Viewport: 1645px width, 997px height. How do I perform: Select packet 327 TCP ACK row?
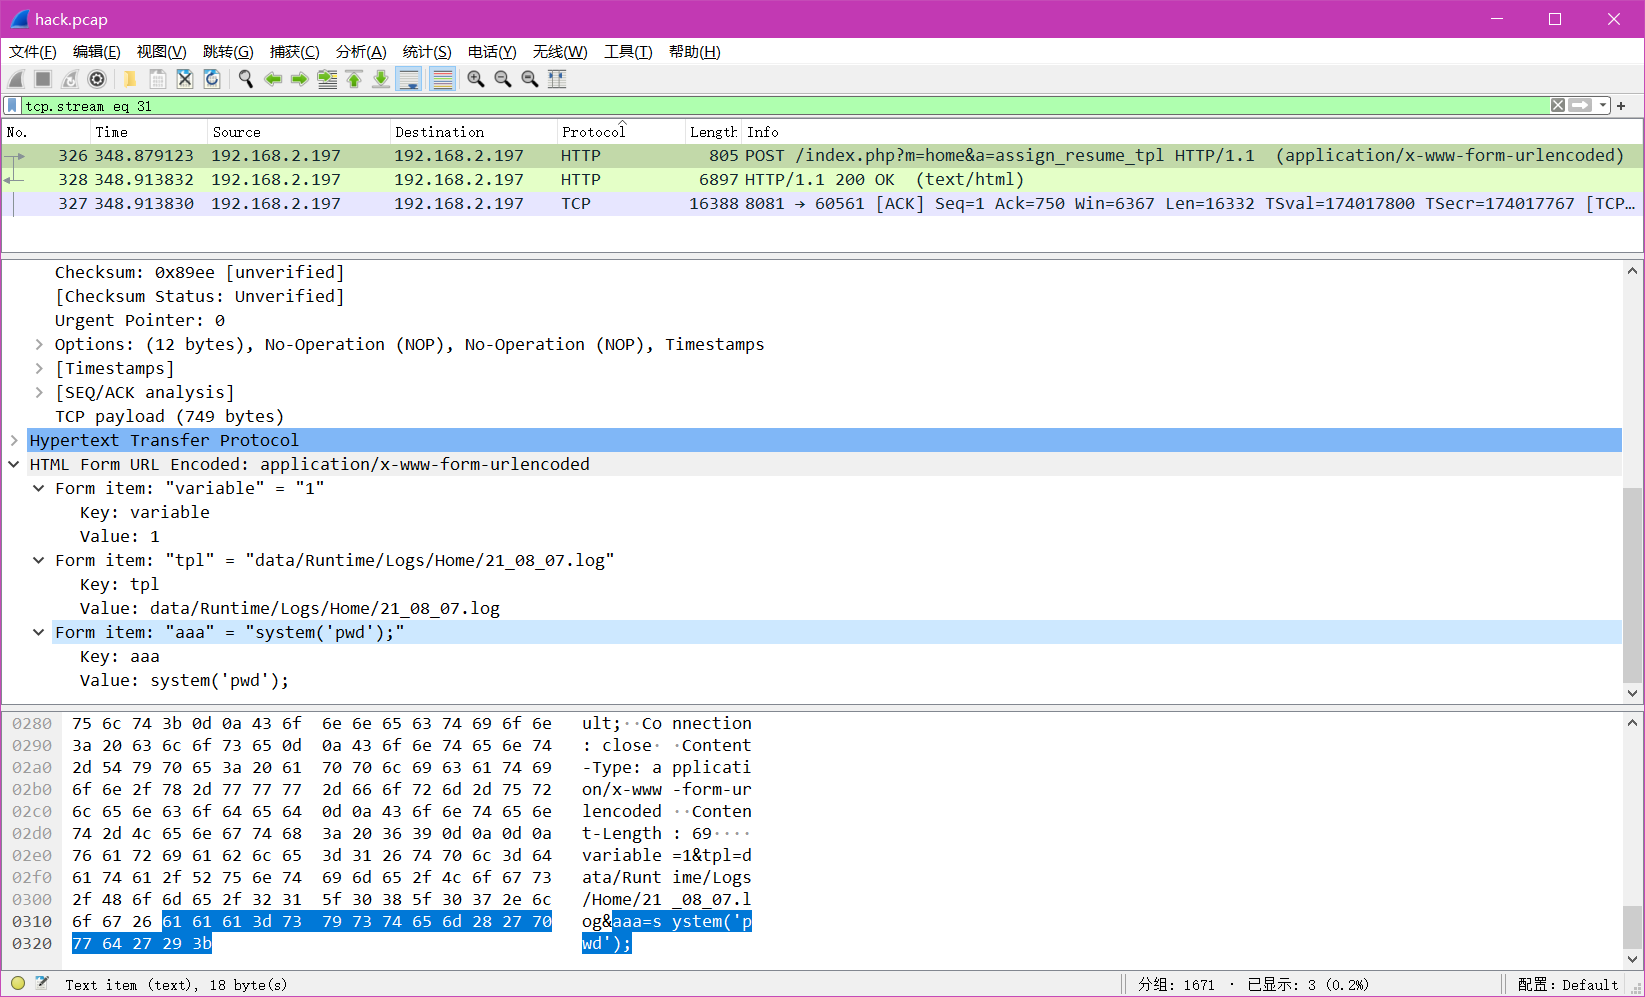point(822,204)
